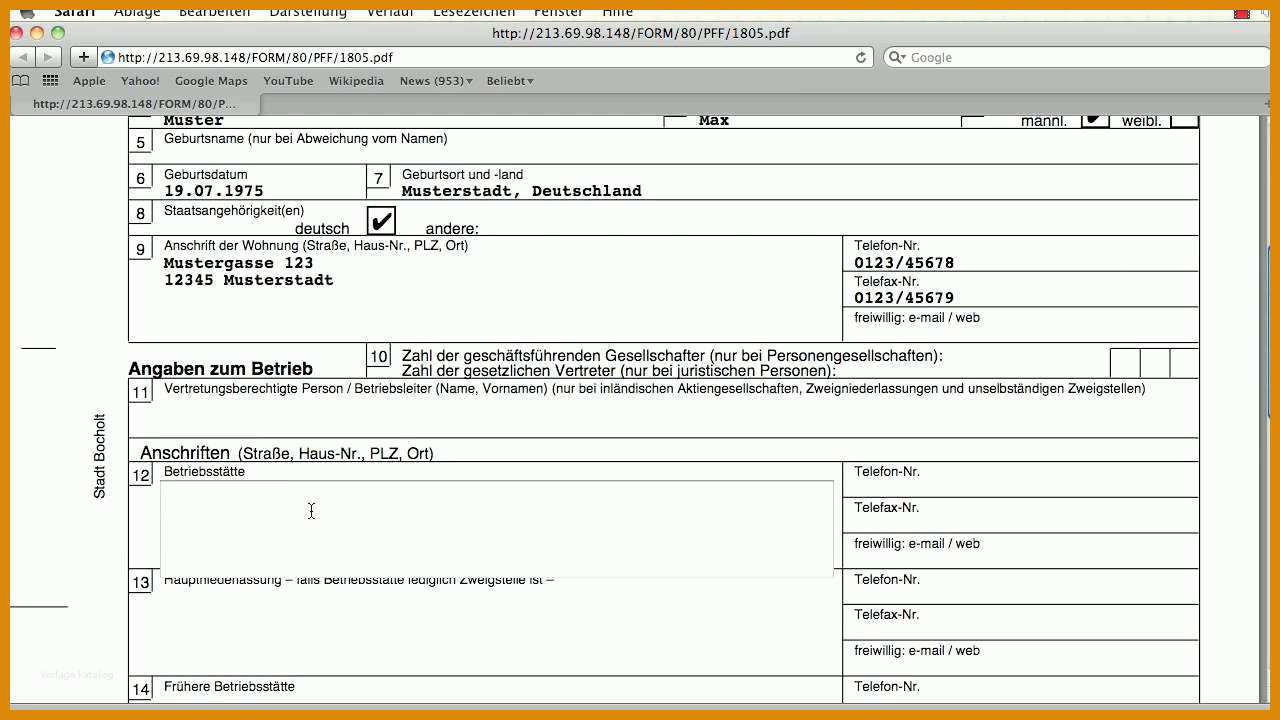
Task: Open the Apple bookmark
Action: [x=89, y=81]
